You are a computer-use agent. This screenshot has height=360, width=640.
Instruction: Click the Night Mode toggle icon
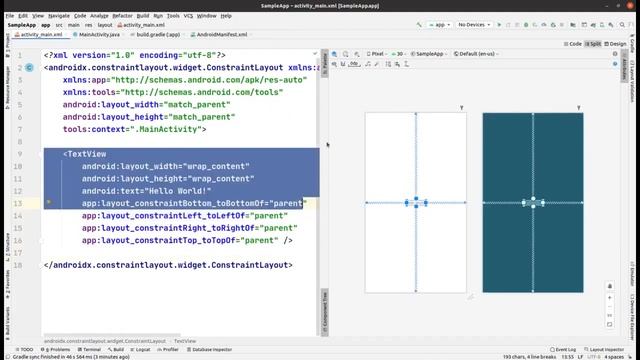point(357,54)
